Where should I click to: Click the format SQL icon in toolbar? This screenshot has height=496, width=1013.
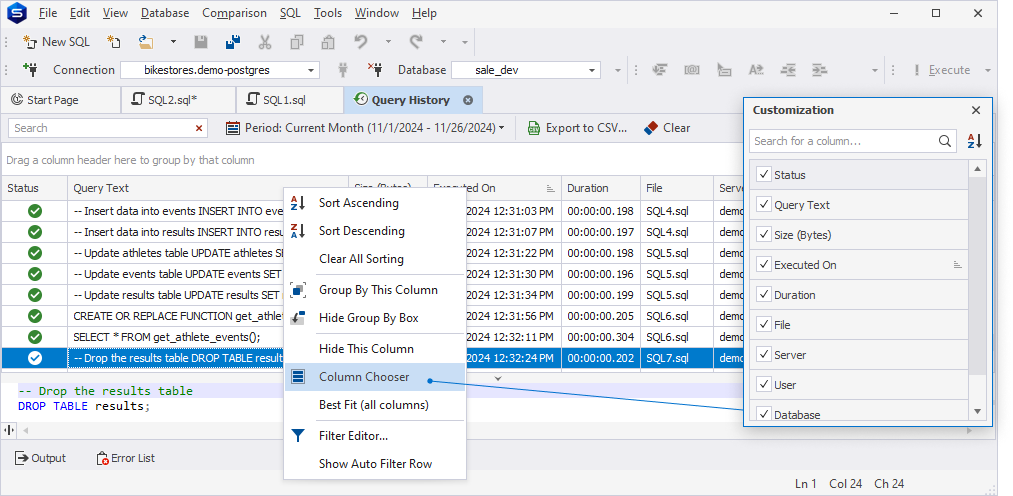(x=660, y=70)
